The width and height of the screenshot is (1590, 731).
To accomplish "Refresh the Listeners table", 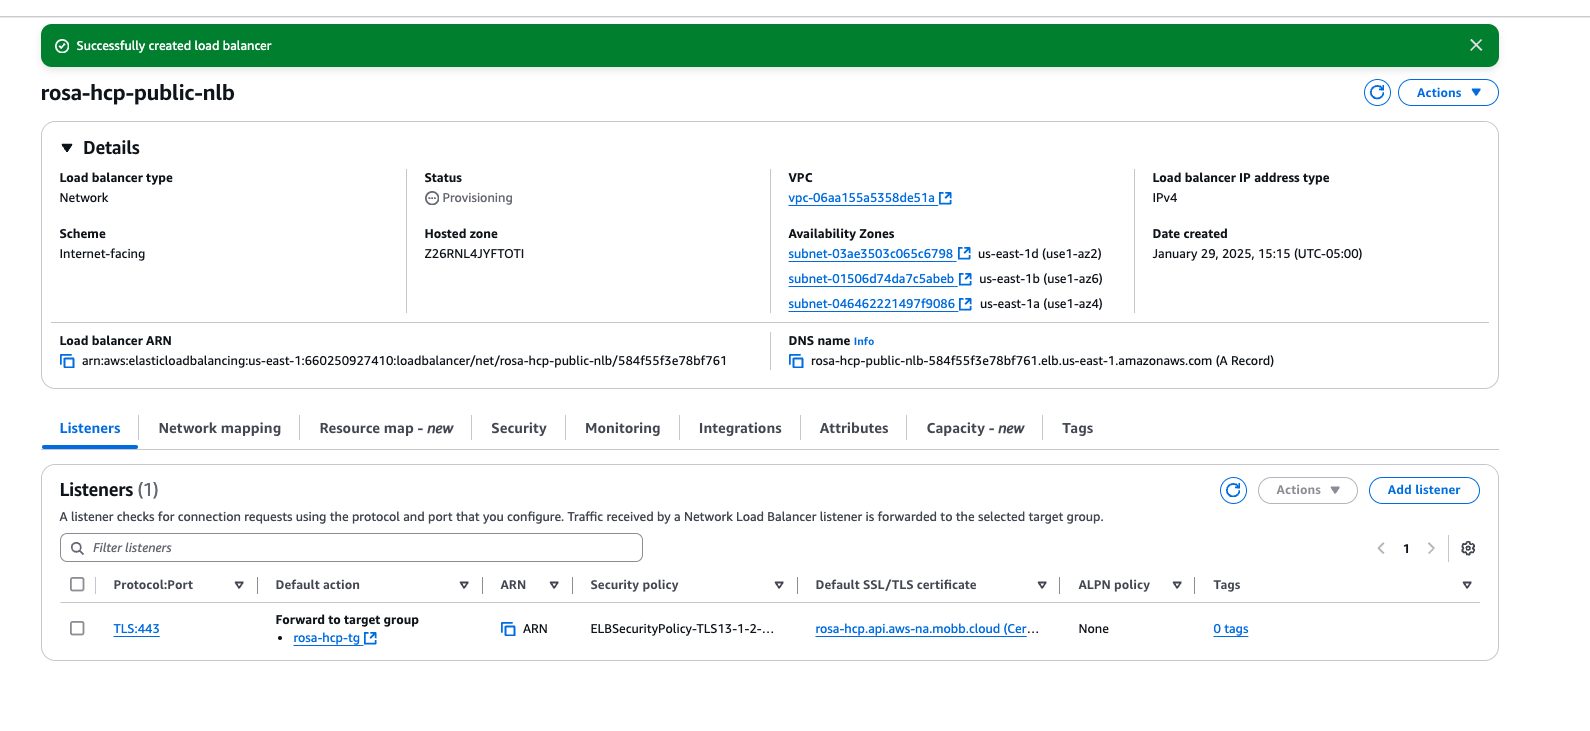I will (1233, 490).
